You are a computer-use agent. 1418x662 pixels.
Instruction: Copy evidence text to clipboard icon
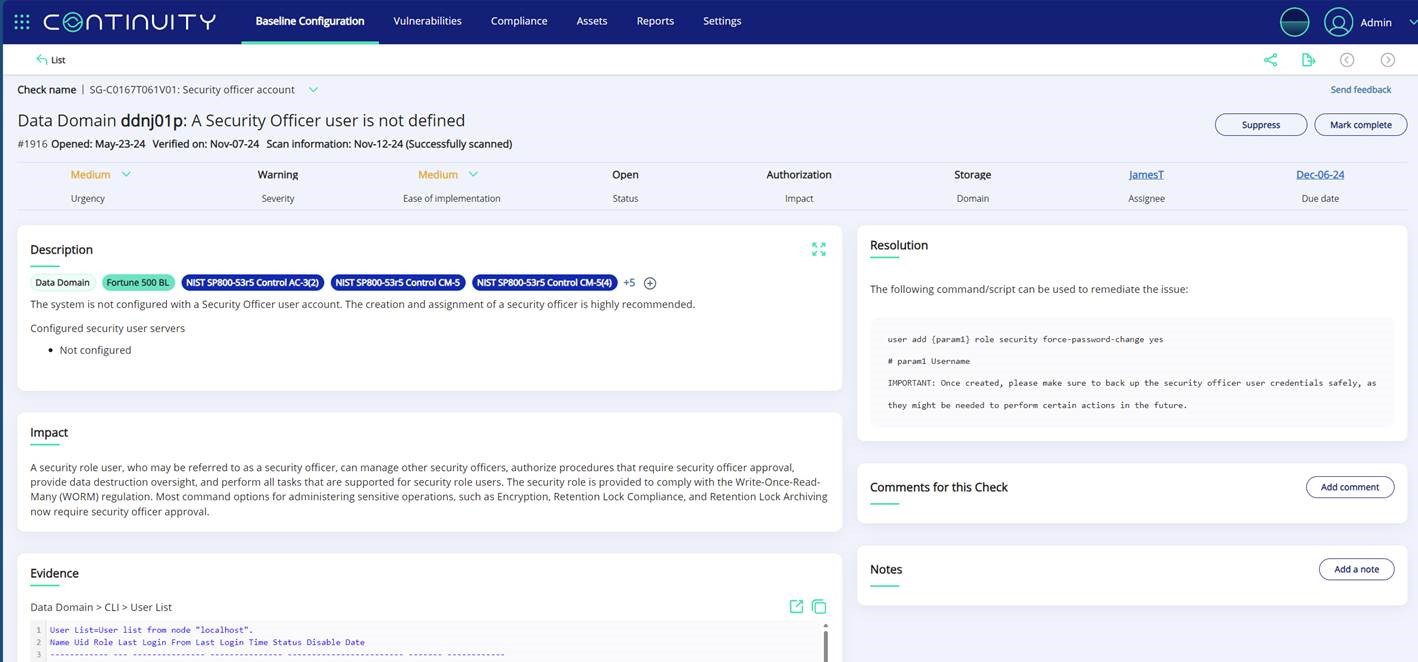(x=819, y=606)
